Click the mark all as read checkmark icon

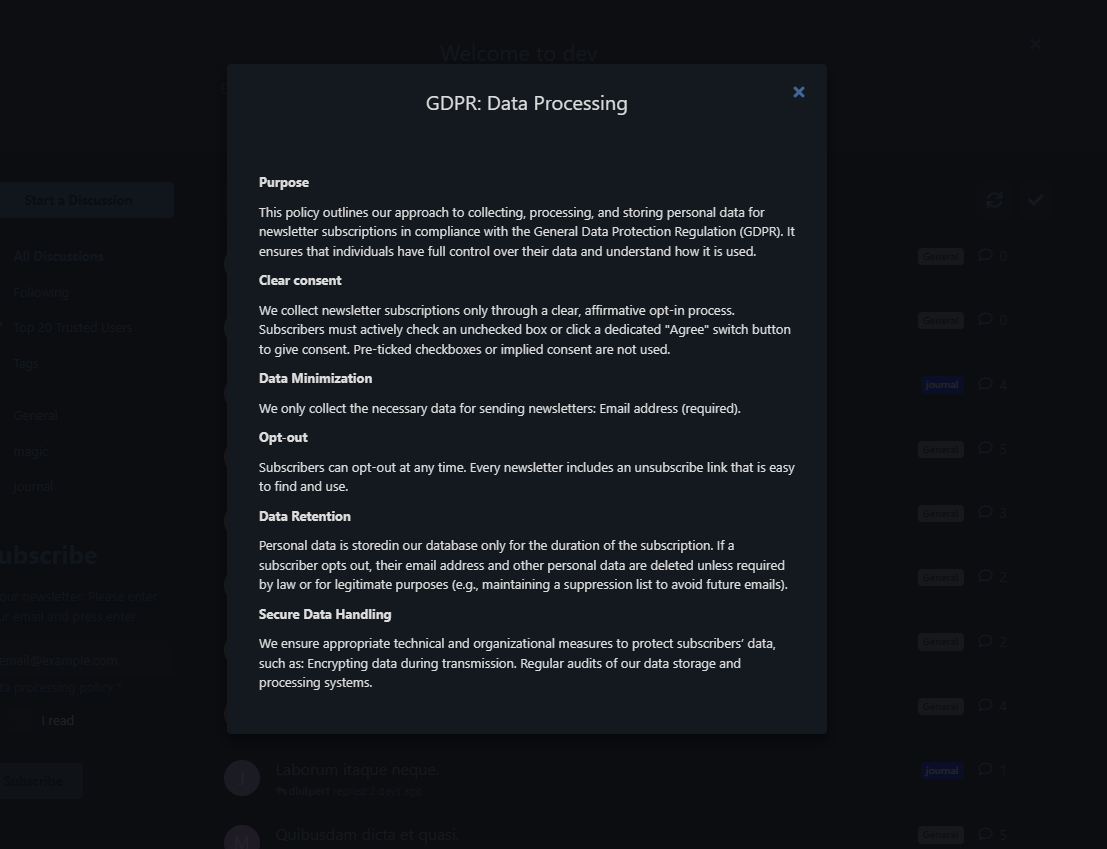coord(1035,200)
